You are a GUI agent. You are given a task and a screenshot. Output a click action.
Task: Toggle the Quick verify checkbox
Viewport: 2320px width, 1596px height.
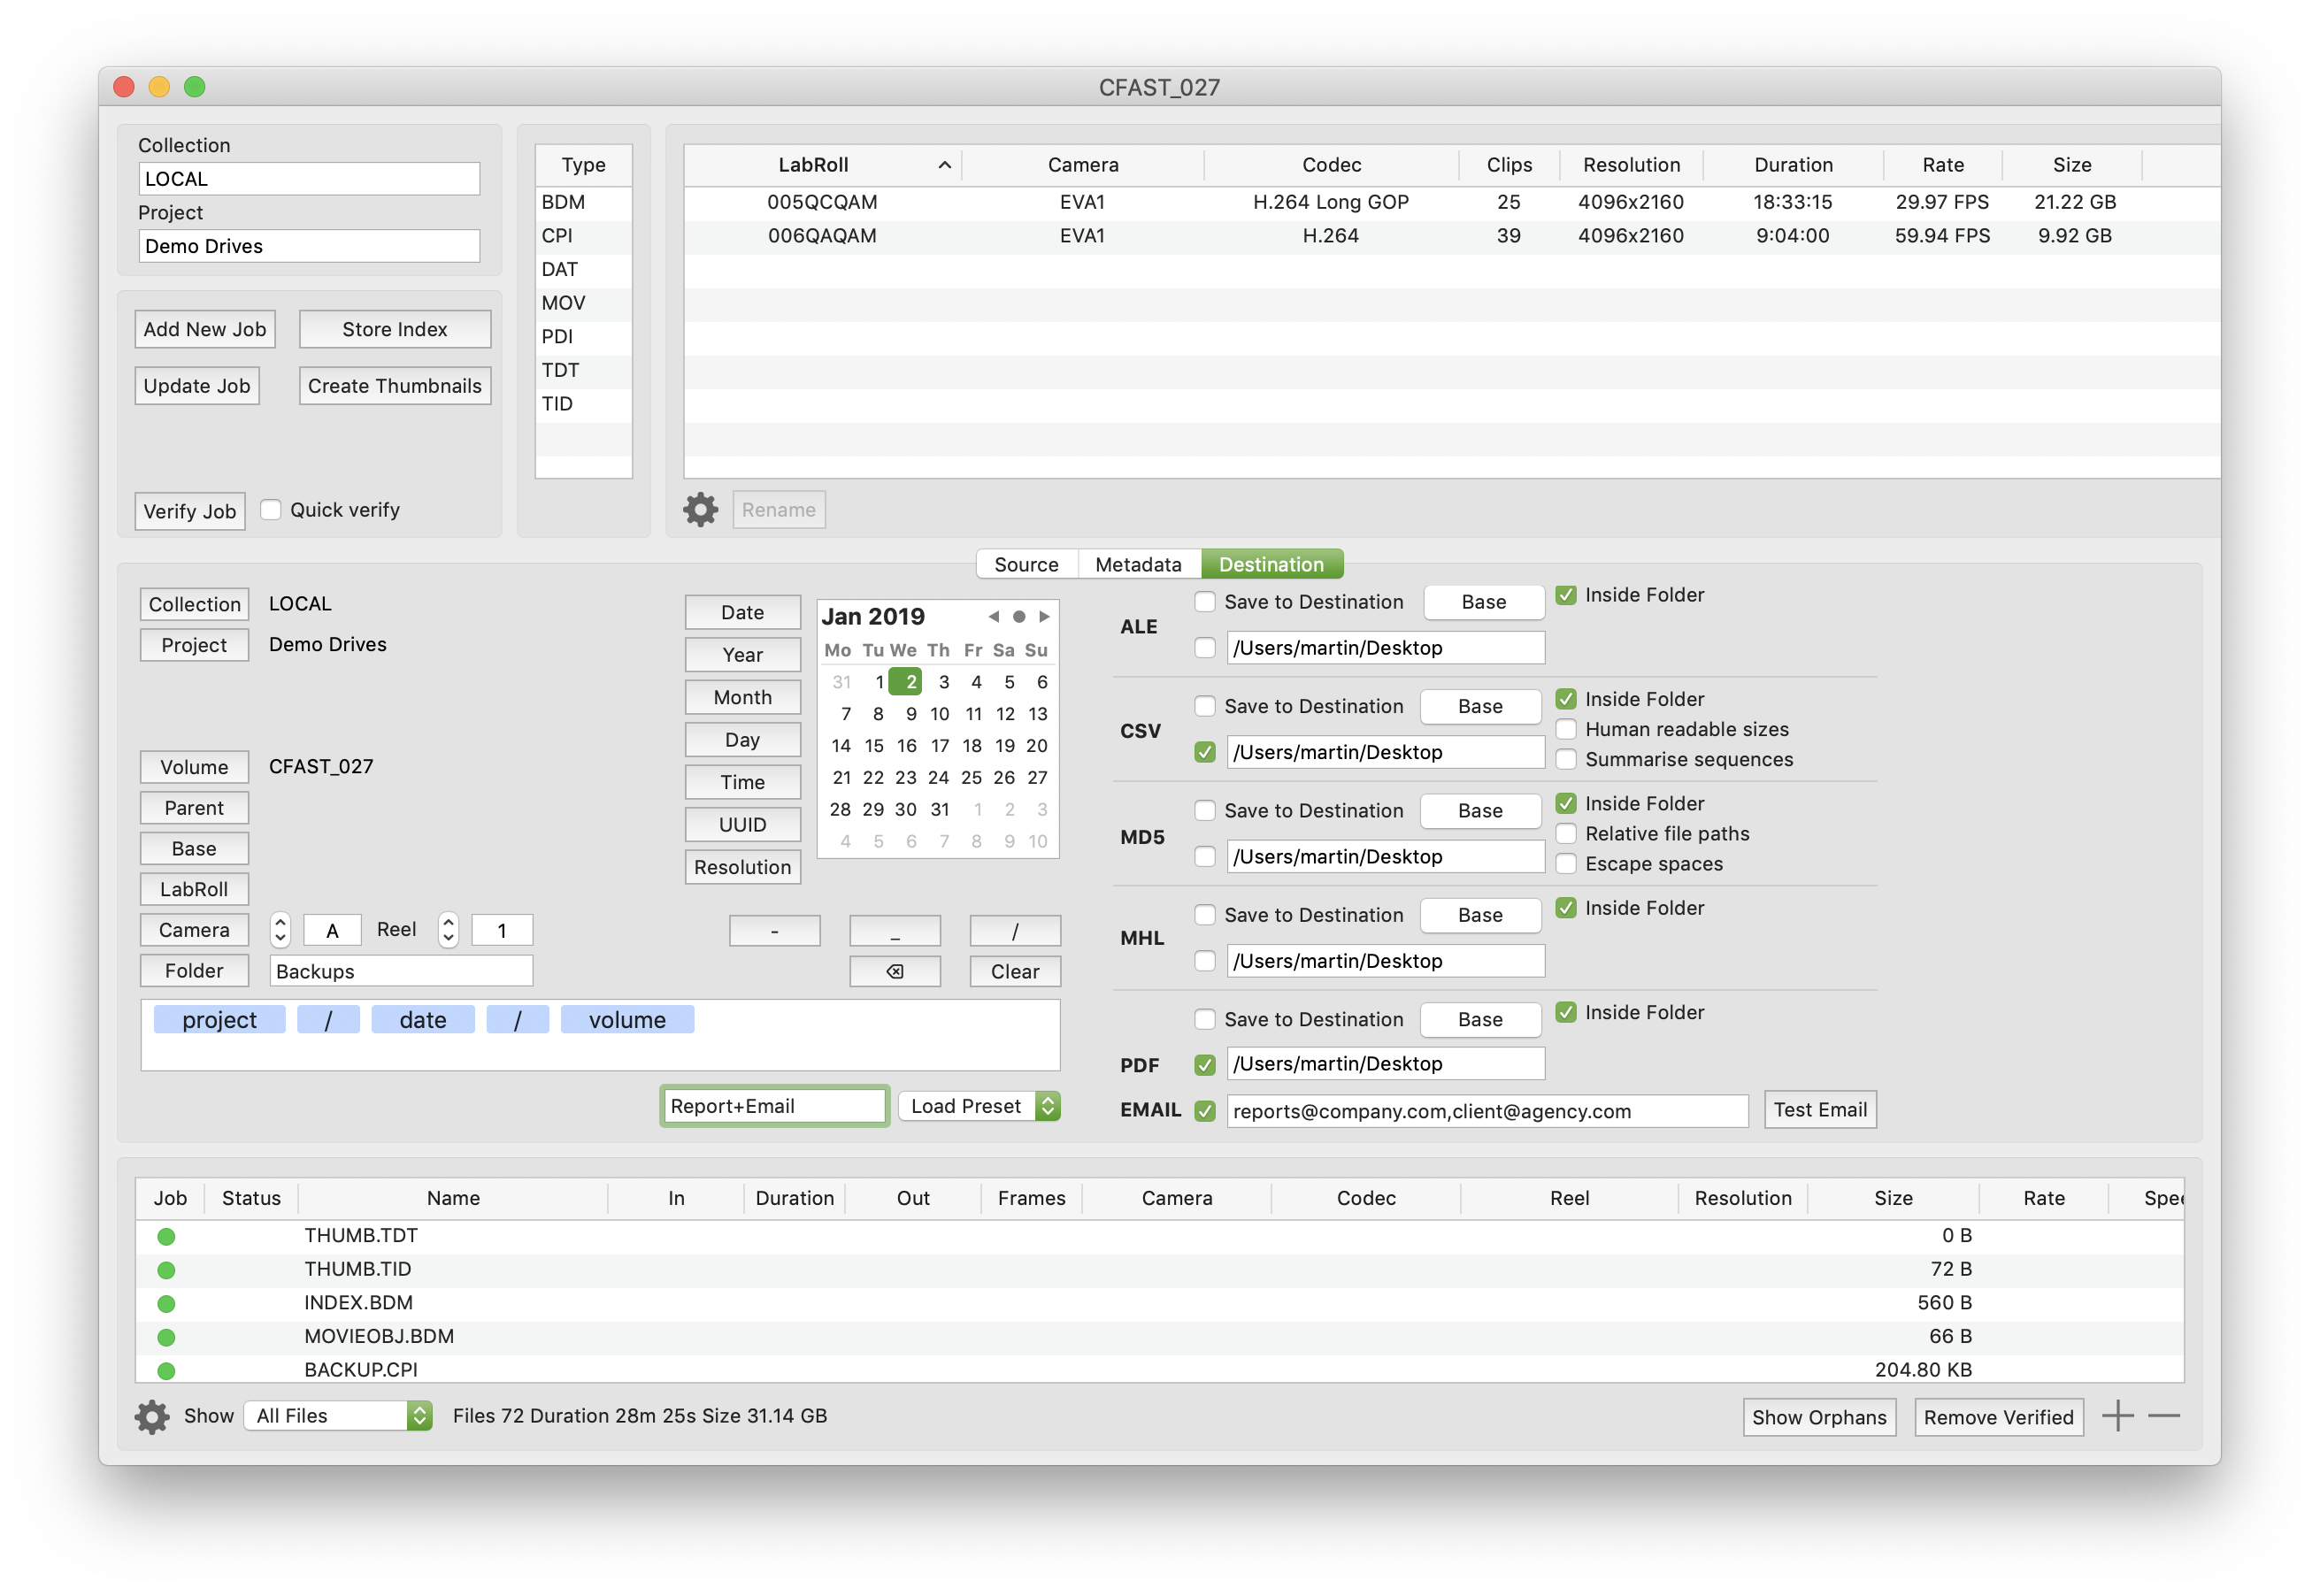271,510
